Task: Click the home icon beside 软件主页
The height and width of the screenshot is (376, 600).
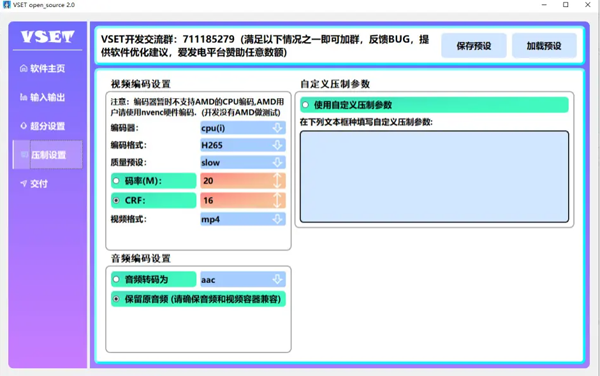Action: (x=23, y=68)
